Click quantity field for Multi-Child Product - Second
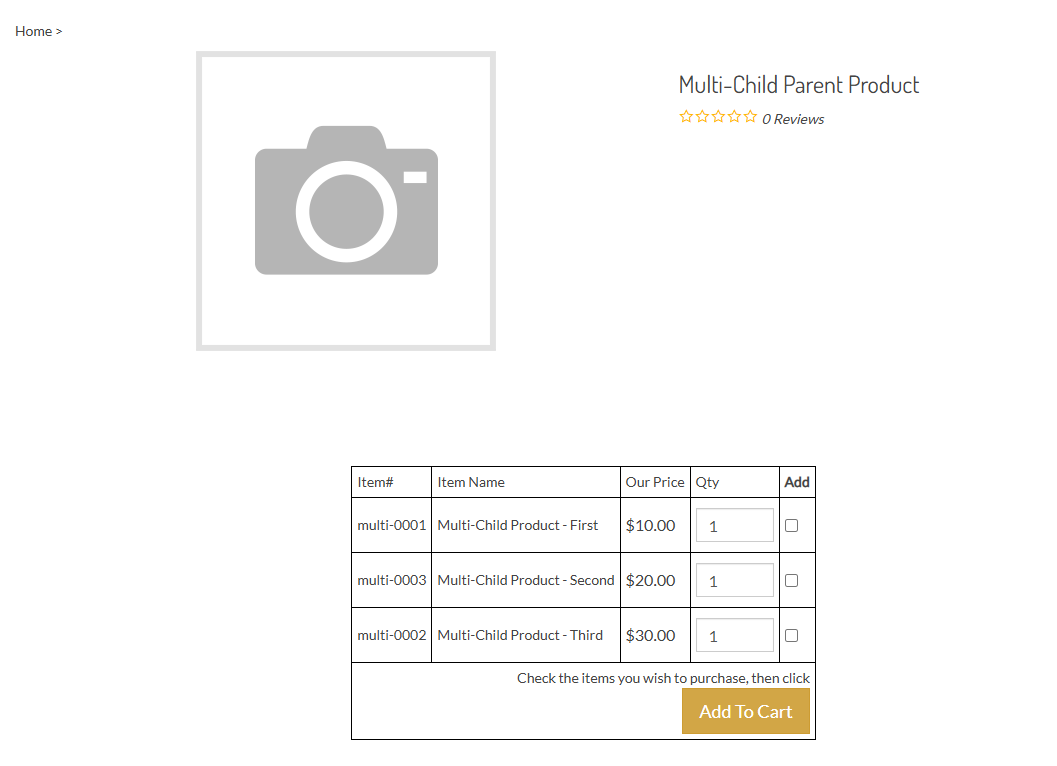 (734, 580)
